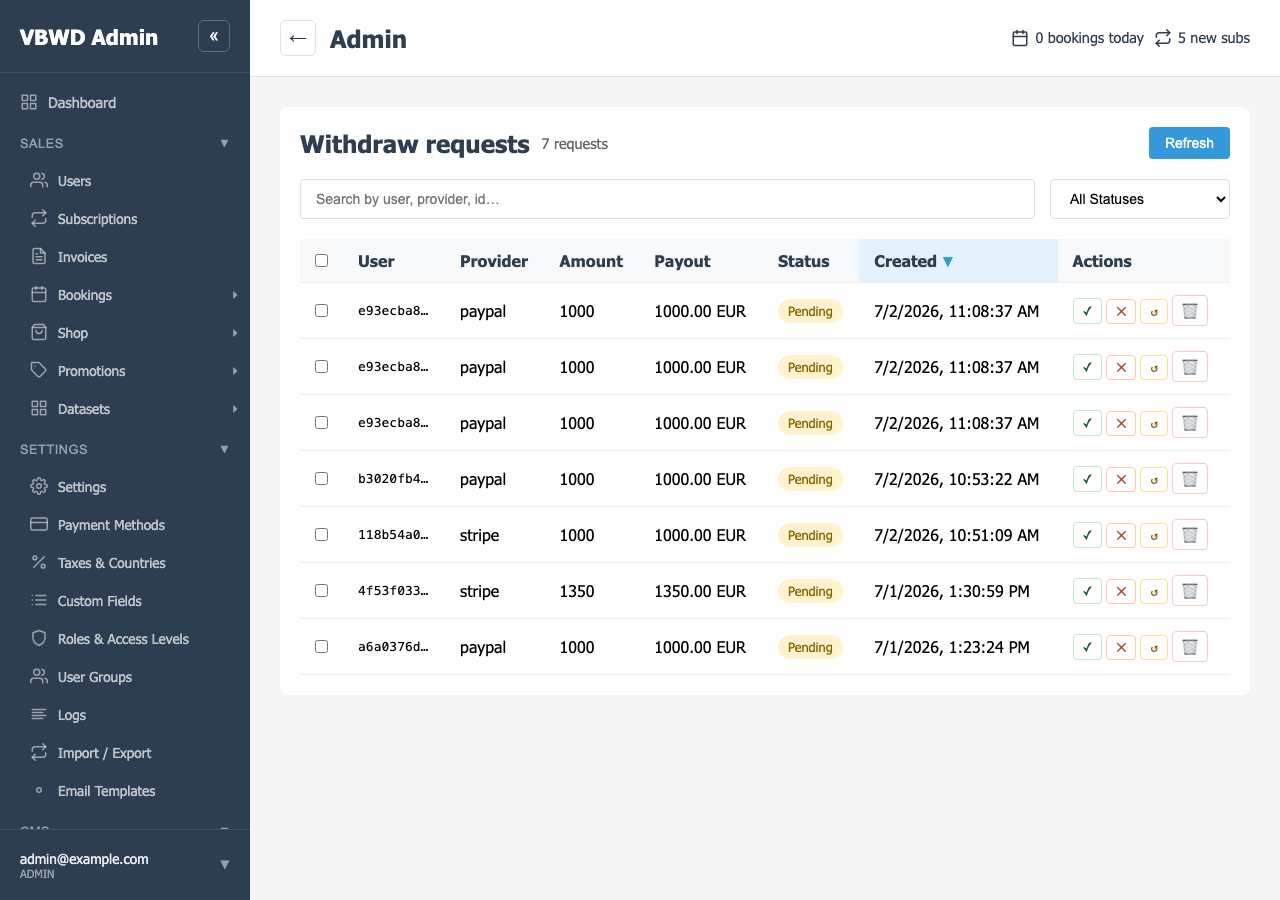
Task: Click the Dashboard grid icon
Action: pyautogui.click(x=29, y=102)
